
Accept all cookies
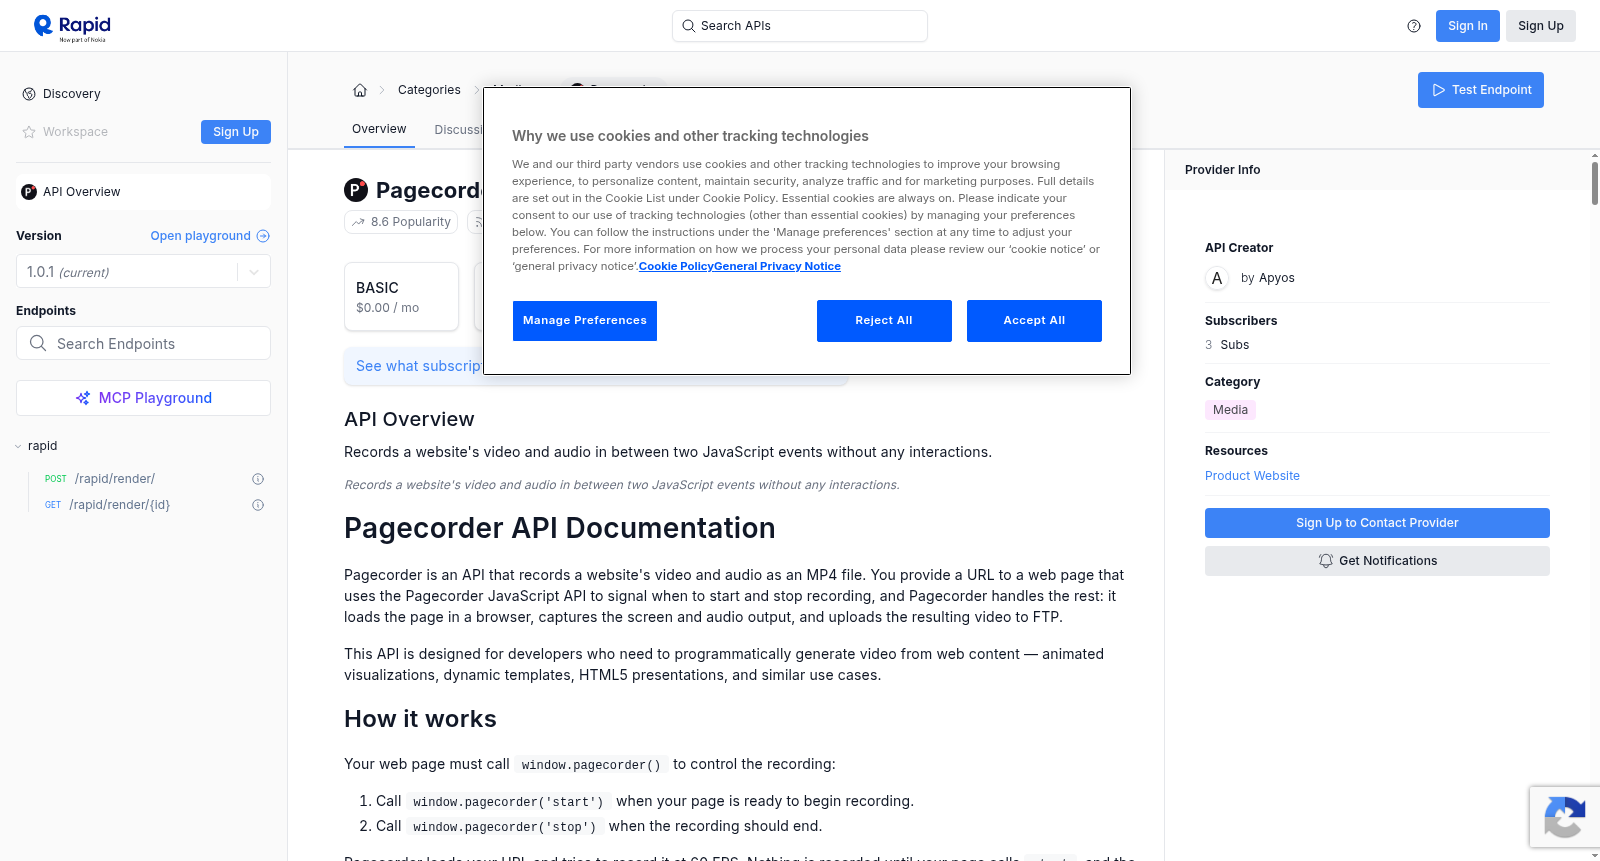[x=1034, y=321]
